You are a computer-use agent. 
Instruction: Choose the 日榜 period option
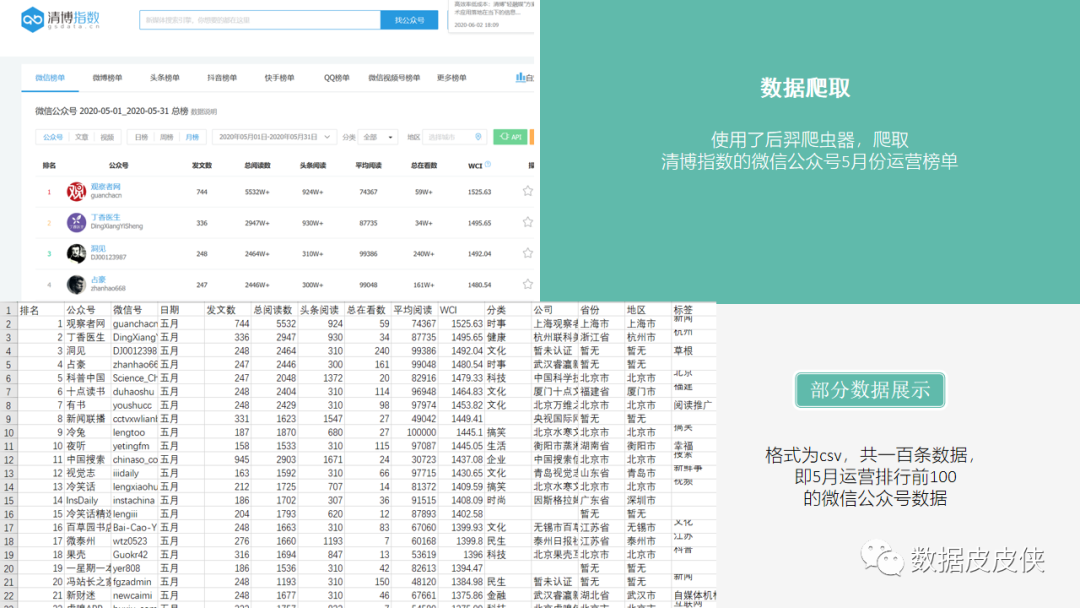tap(141, 137)
